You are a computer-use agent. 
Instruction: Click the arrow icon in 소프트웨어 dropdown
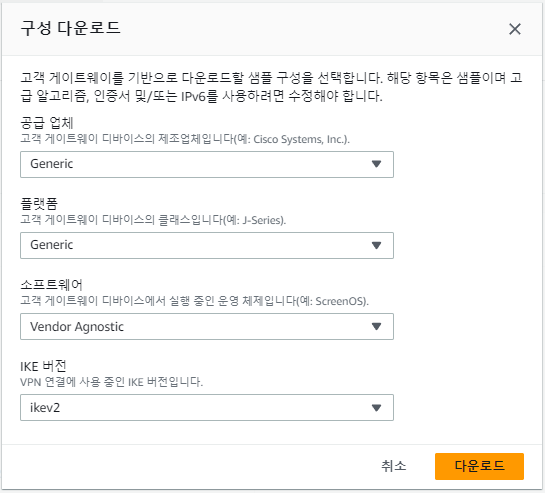pos(376,326)
